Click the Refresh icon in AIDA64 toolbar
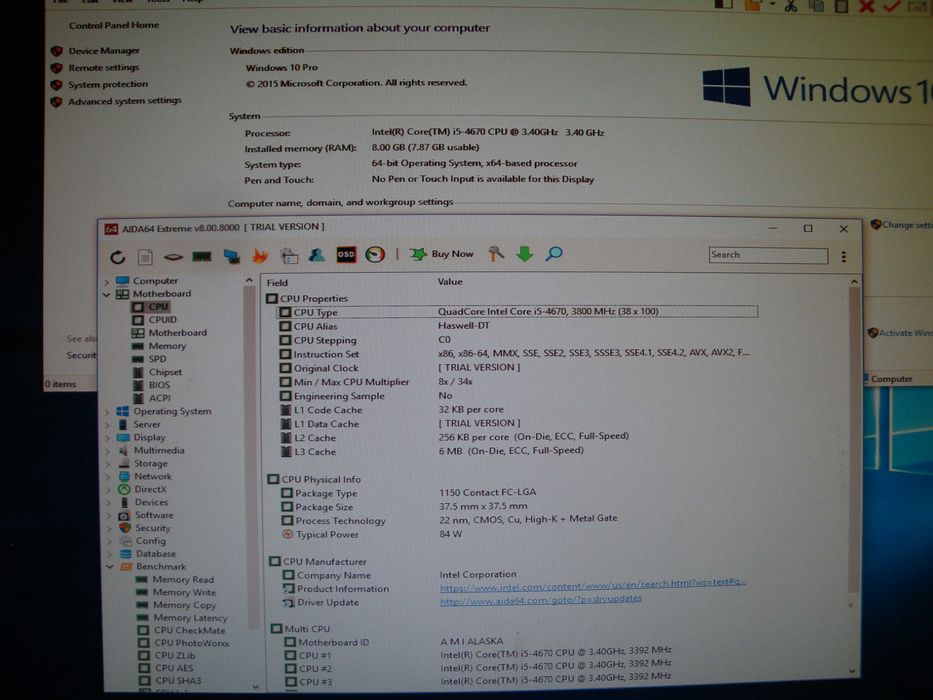Viewport: 933px width, 700px height. (118, 257)
